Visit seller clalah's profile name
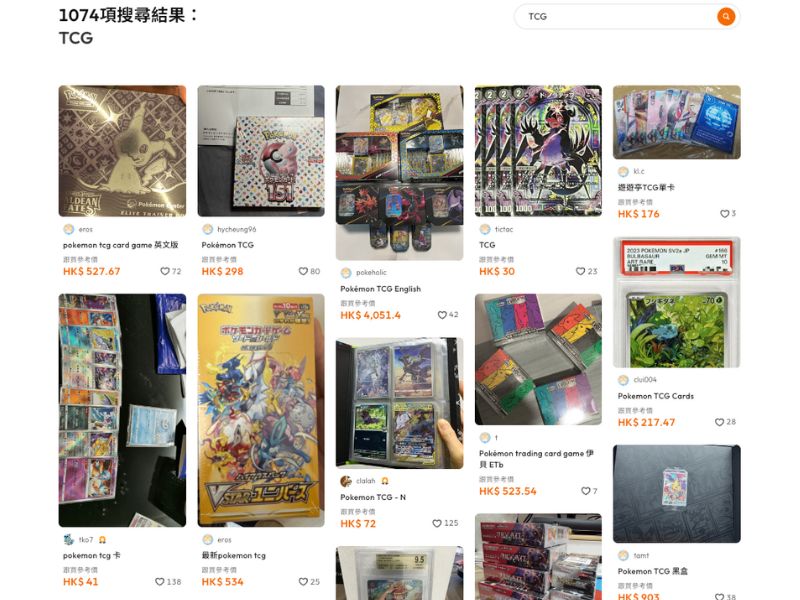 coord(365,481)
